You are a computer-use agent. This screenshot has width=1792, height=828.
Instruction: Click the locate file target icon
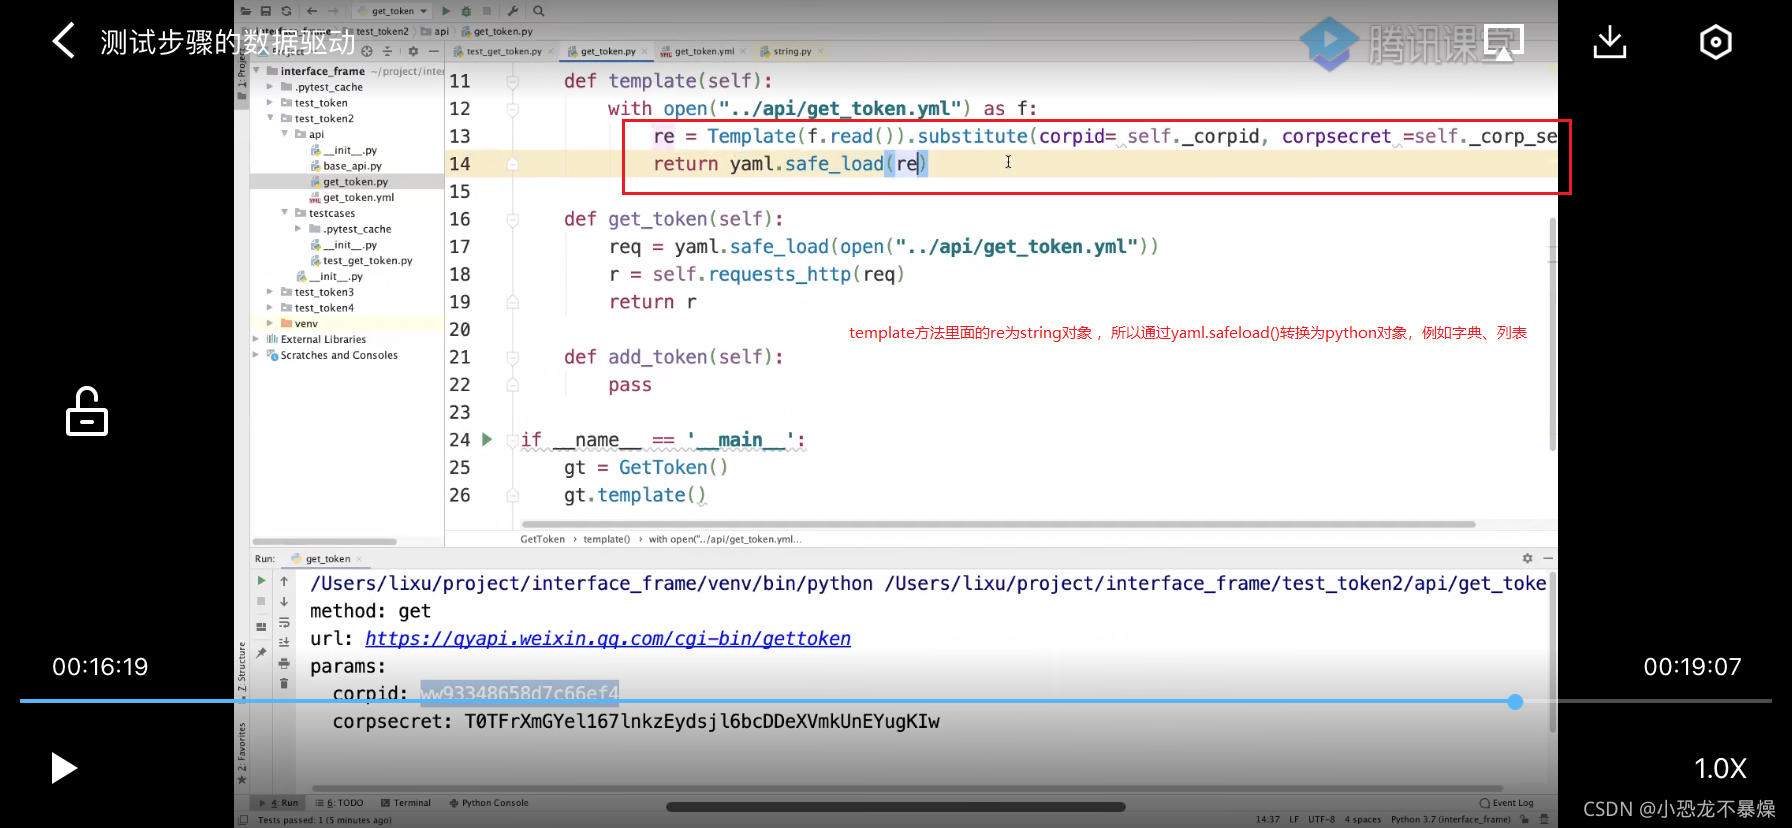(x=367, y=51)
